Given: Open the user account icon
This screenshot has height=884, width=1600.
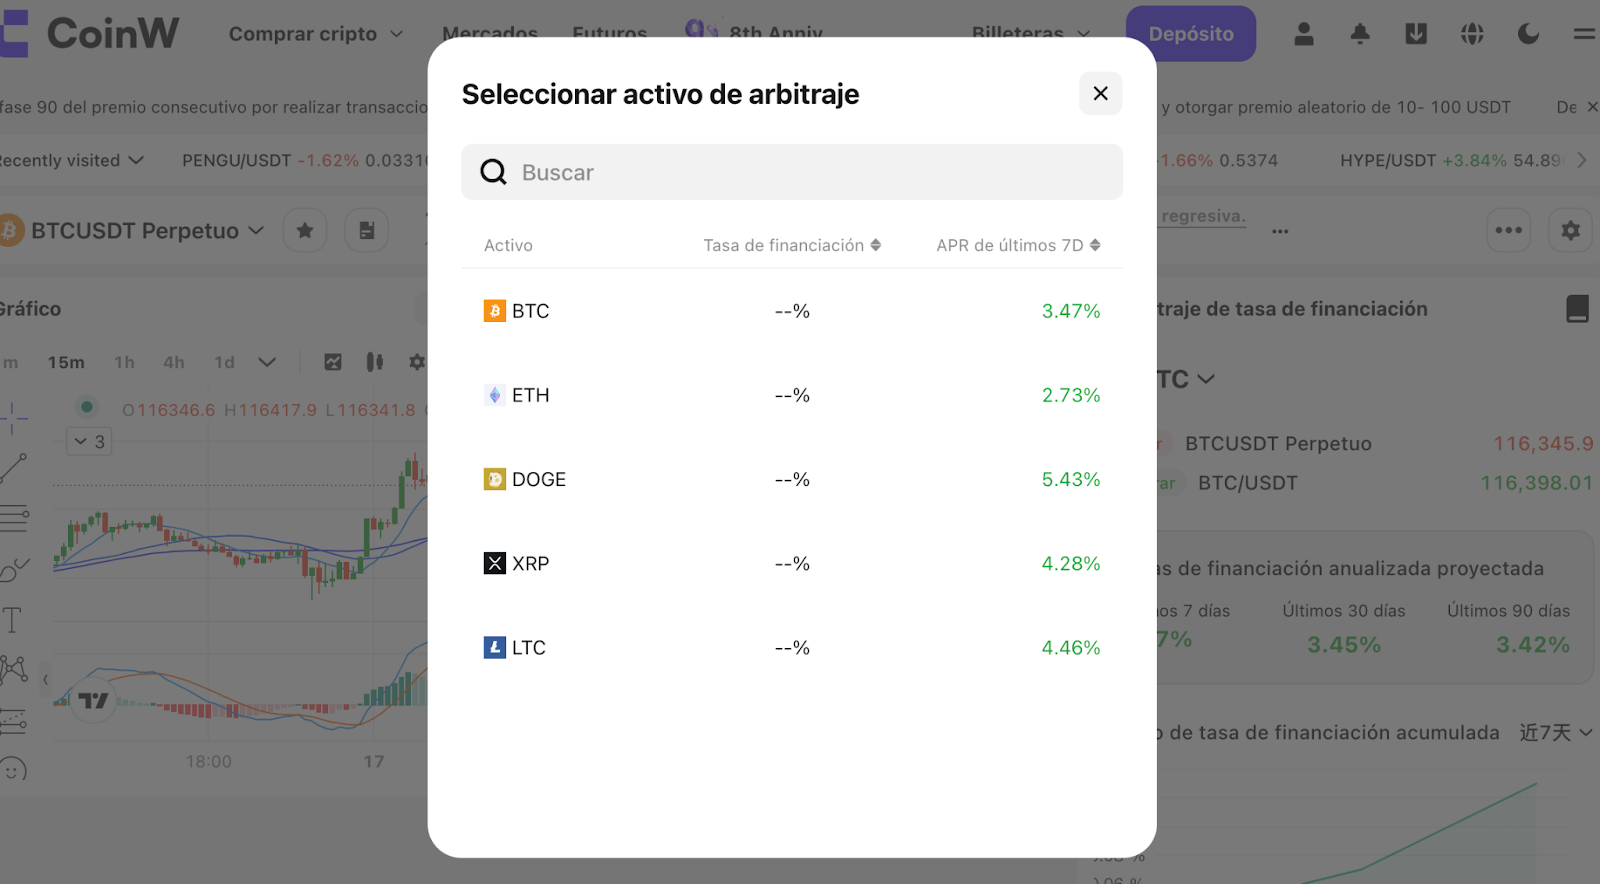Looking at the screenshot, I should tap(1304, 34).
